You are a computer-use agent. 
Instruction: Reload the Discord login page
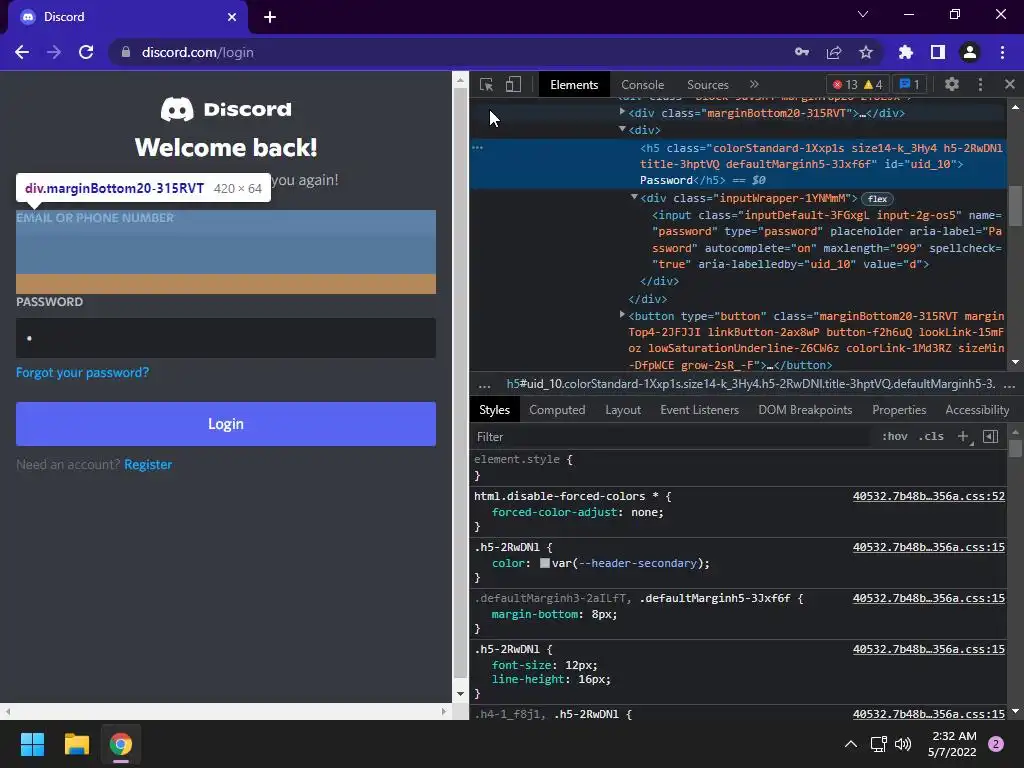[x=86, y=52]
